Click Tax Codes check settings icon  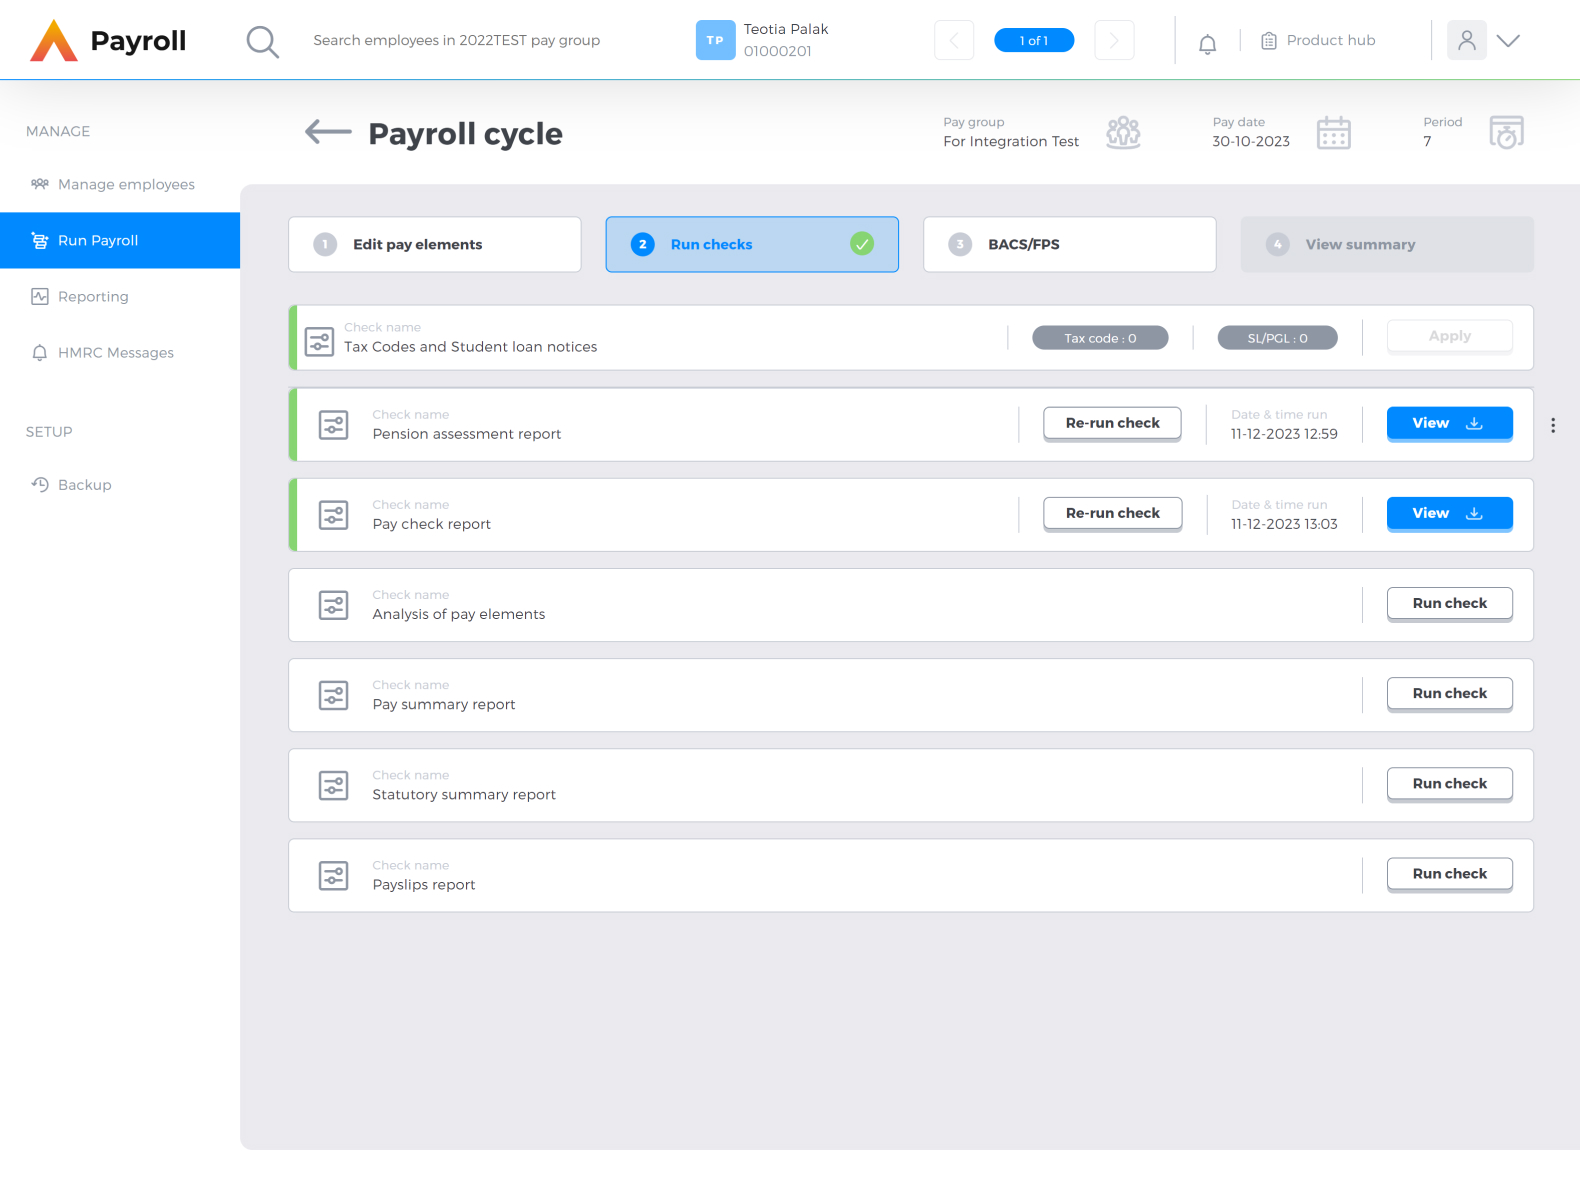(x=319, y=341)
